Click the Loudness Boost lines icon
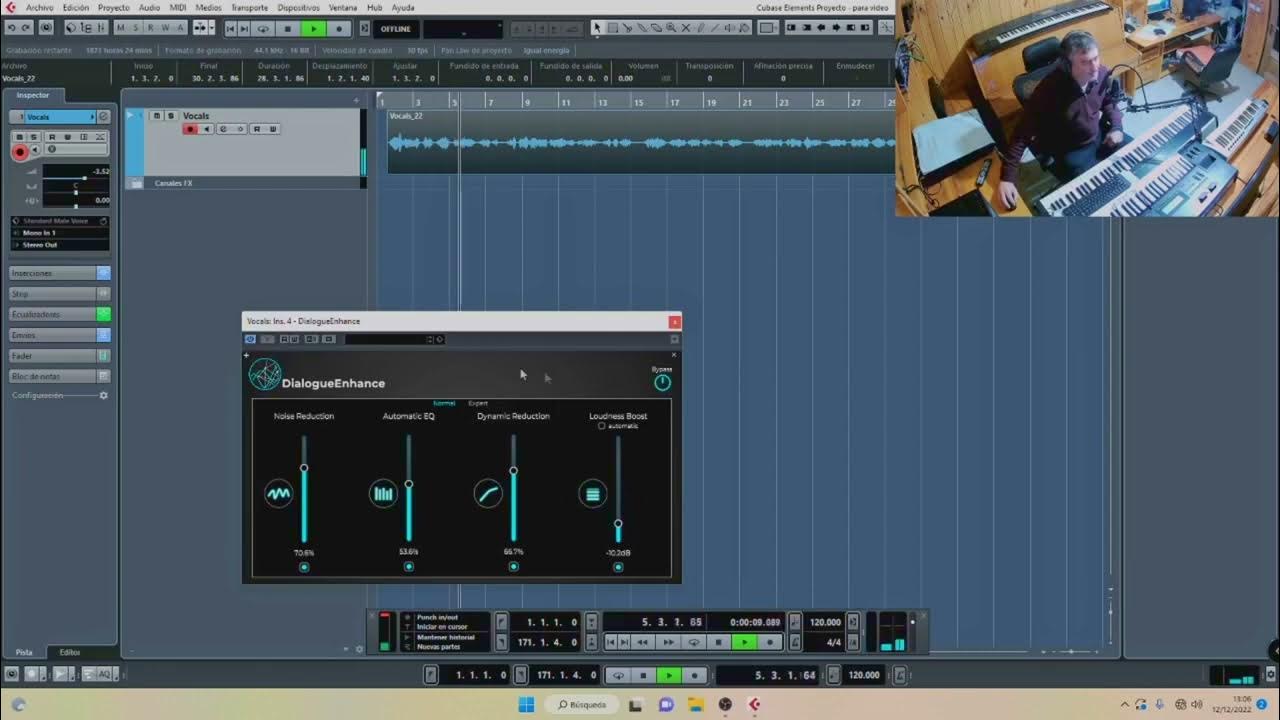 (593, 494)
